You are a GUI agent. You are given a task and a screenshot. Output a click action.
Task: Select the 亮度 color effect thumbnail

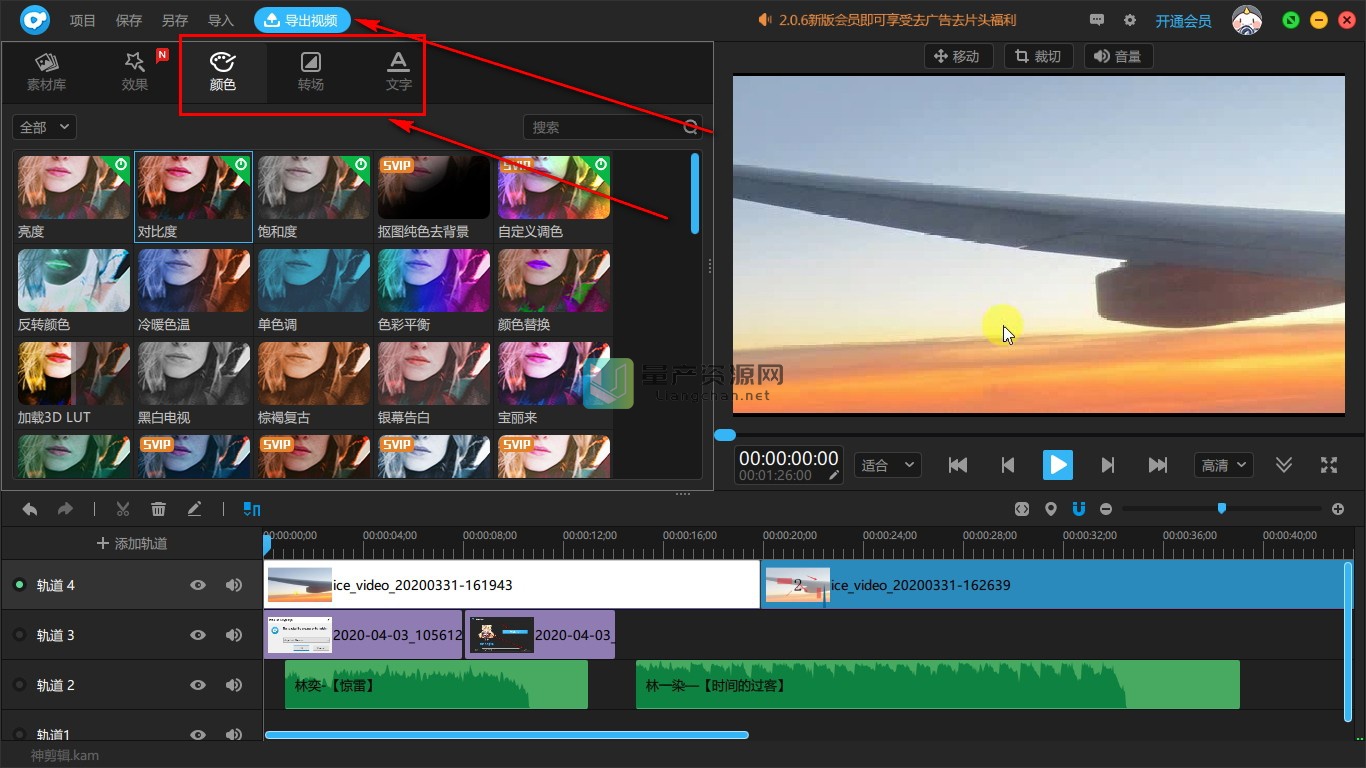point(74,187)
